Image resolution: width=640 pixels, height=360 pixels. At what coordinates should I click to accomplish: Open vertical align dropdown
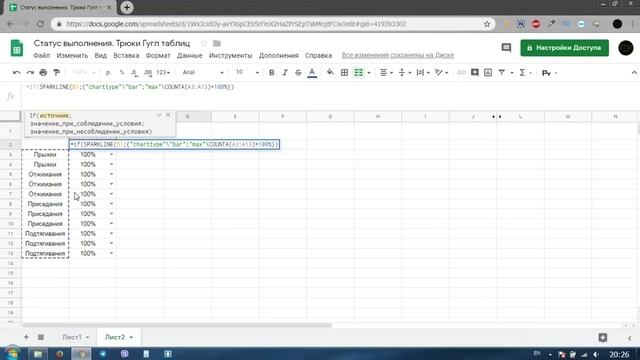pyautogui.click(x=404, y=73)
